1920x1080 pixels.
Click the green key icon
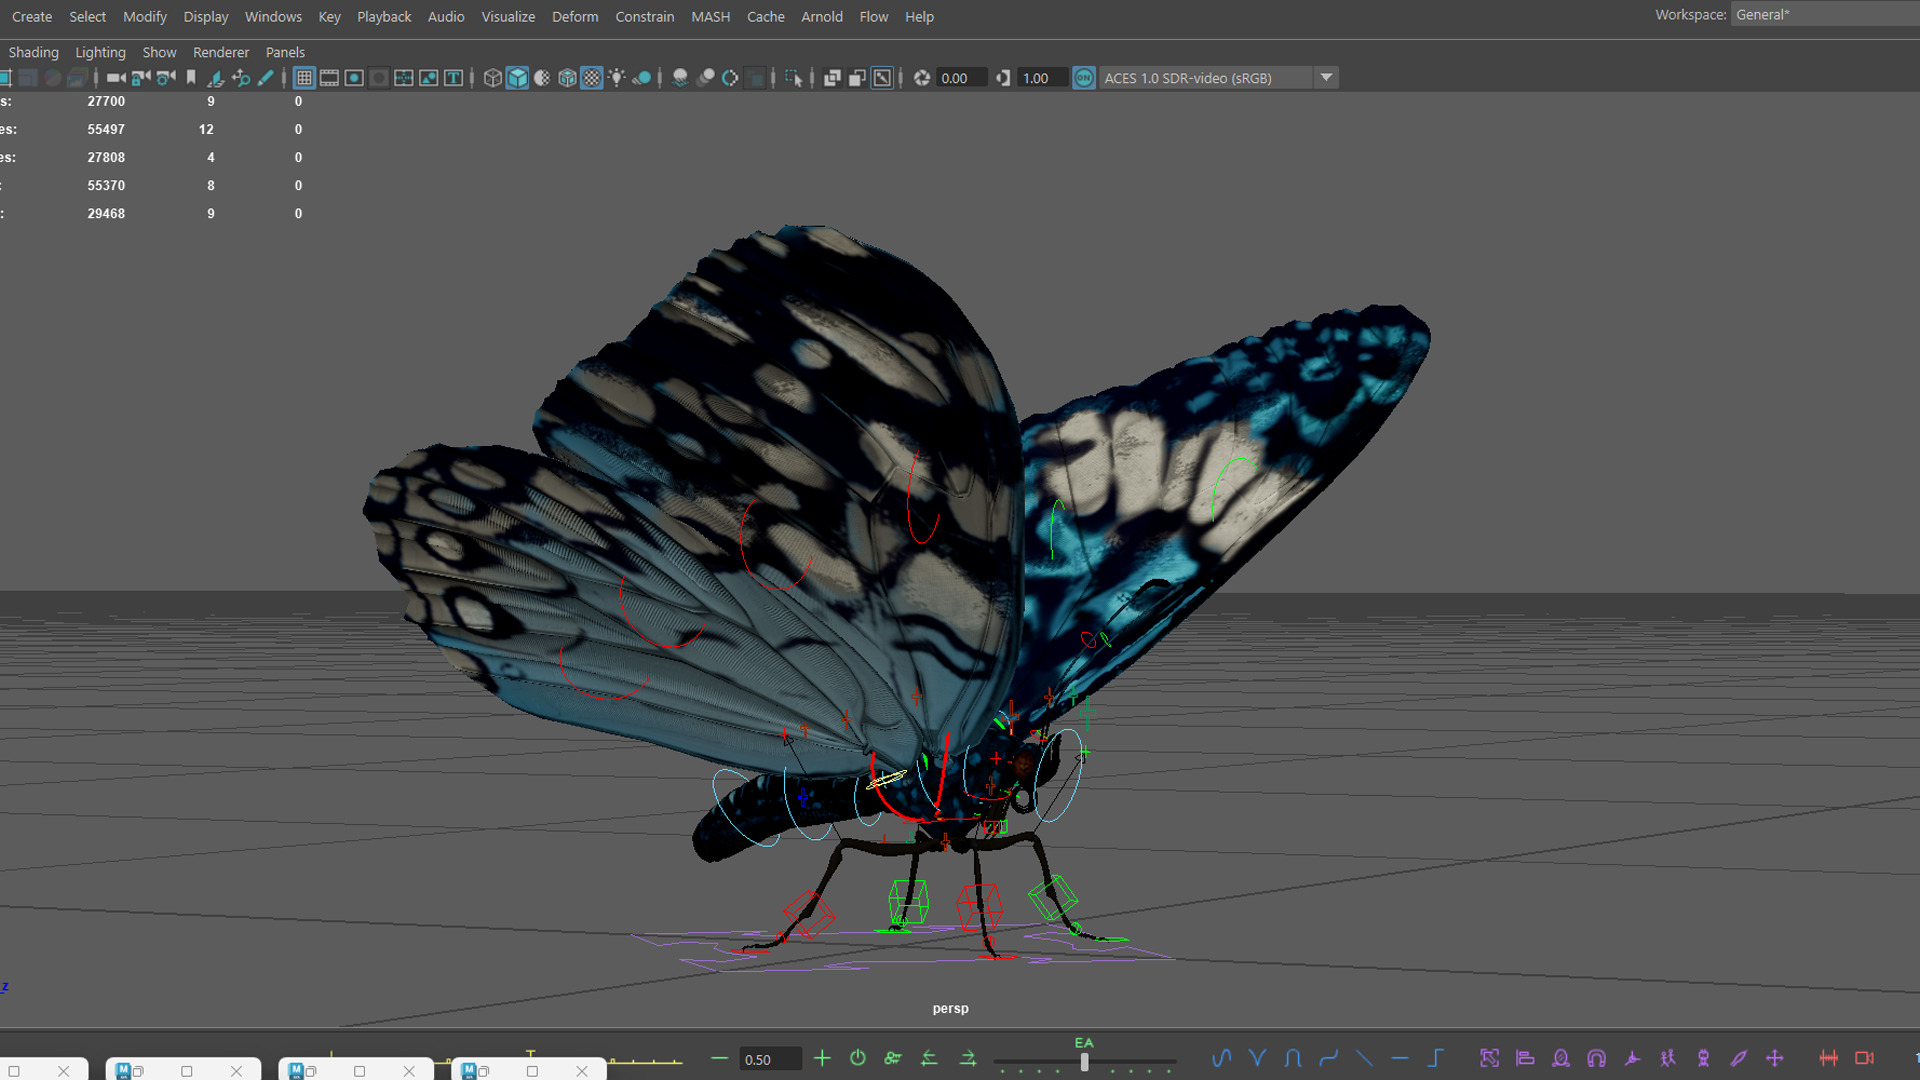click(x=893, y=1058)
